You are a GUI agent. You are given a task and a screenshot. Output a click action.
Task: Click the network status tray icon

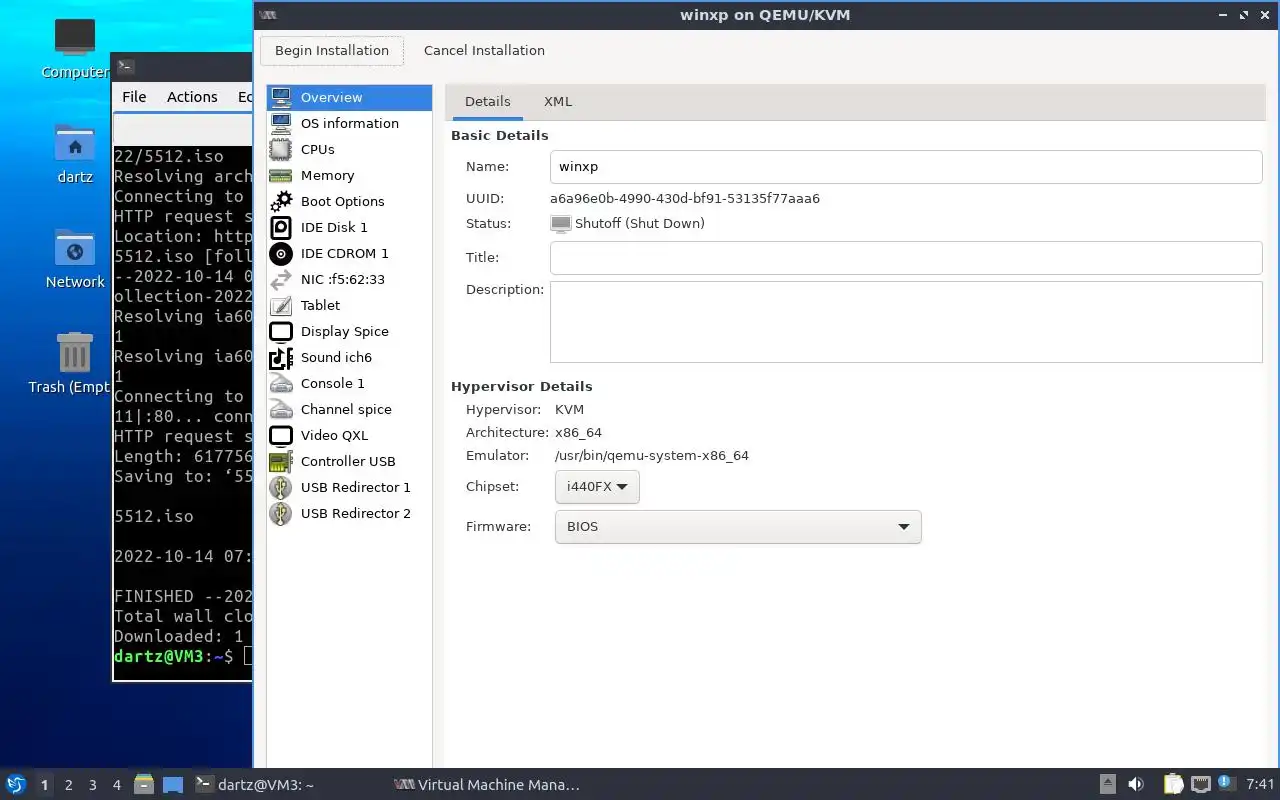tap(1201, 785)
